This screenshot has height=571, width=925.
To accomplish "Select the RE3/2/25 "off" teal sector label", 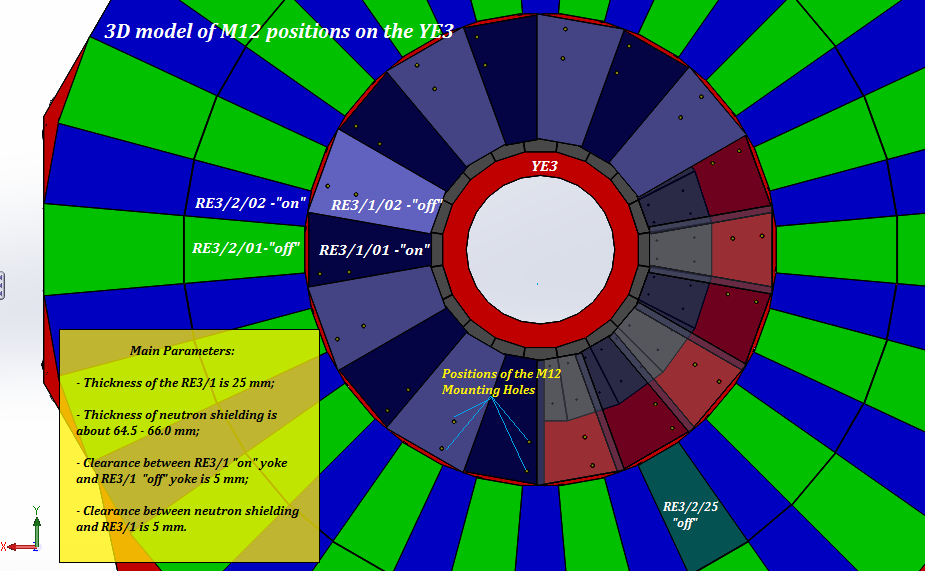I will tap(690, 514).
